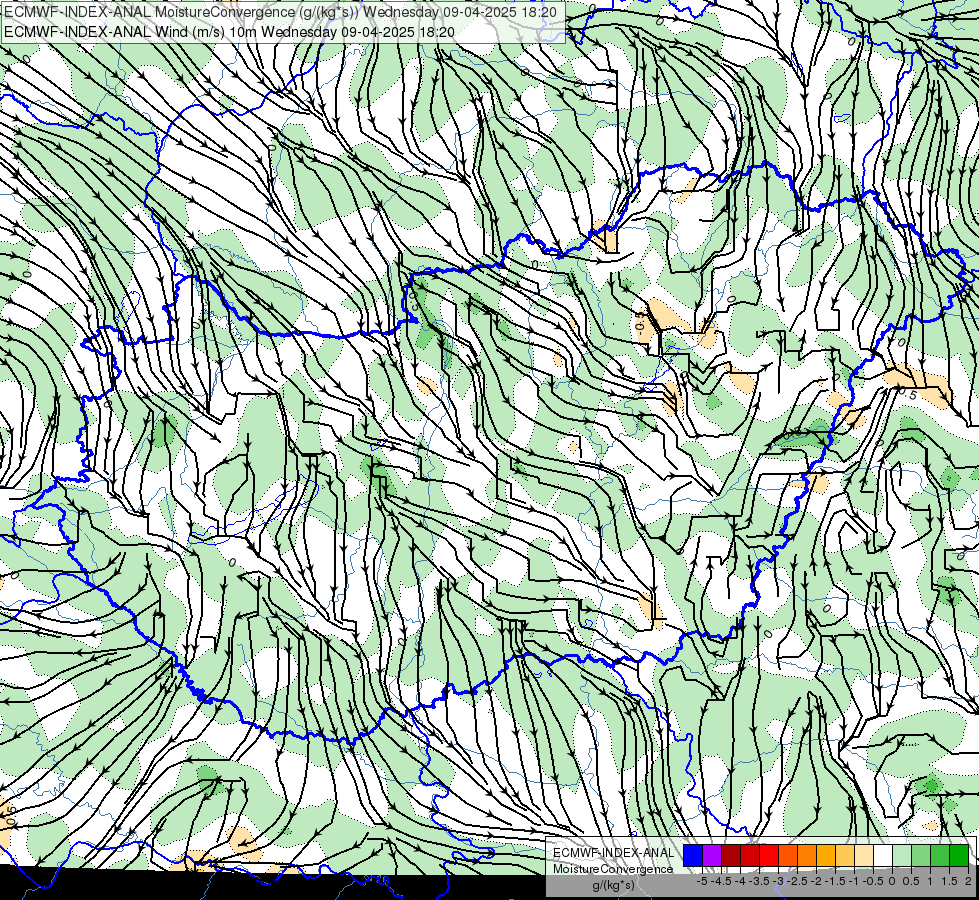Image resolution: width=979 pixels, height=900 pixels.
Task: Click the blue legend swatch below -5
Action: 693,855
